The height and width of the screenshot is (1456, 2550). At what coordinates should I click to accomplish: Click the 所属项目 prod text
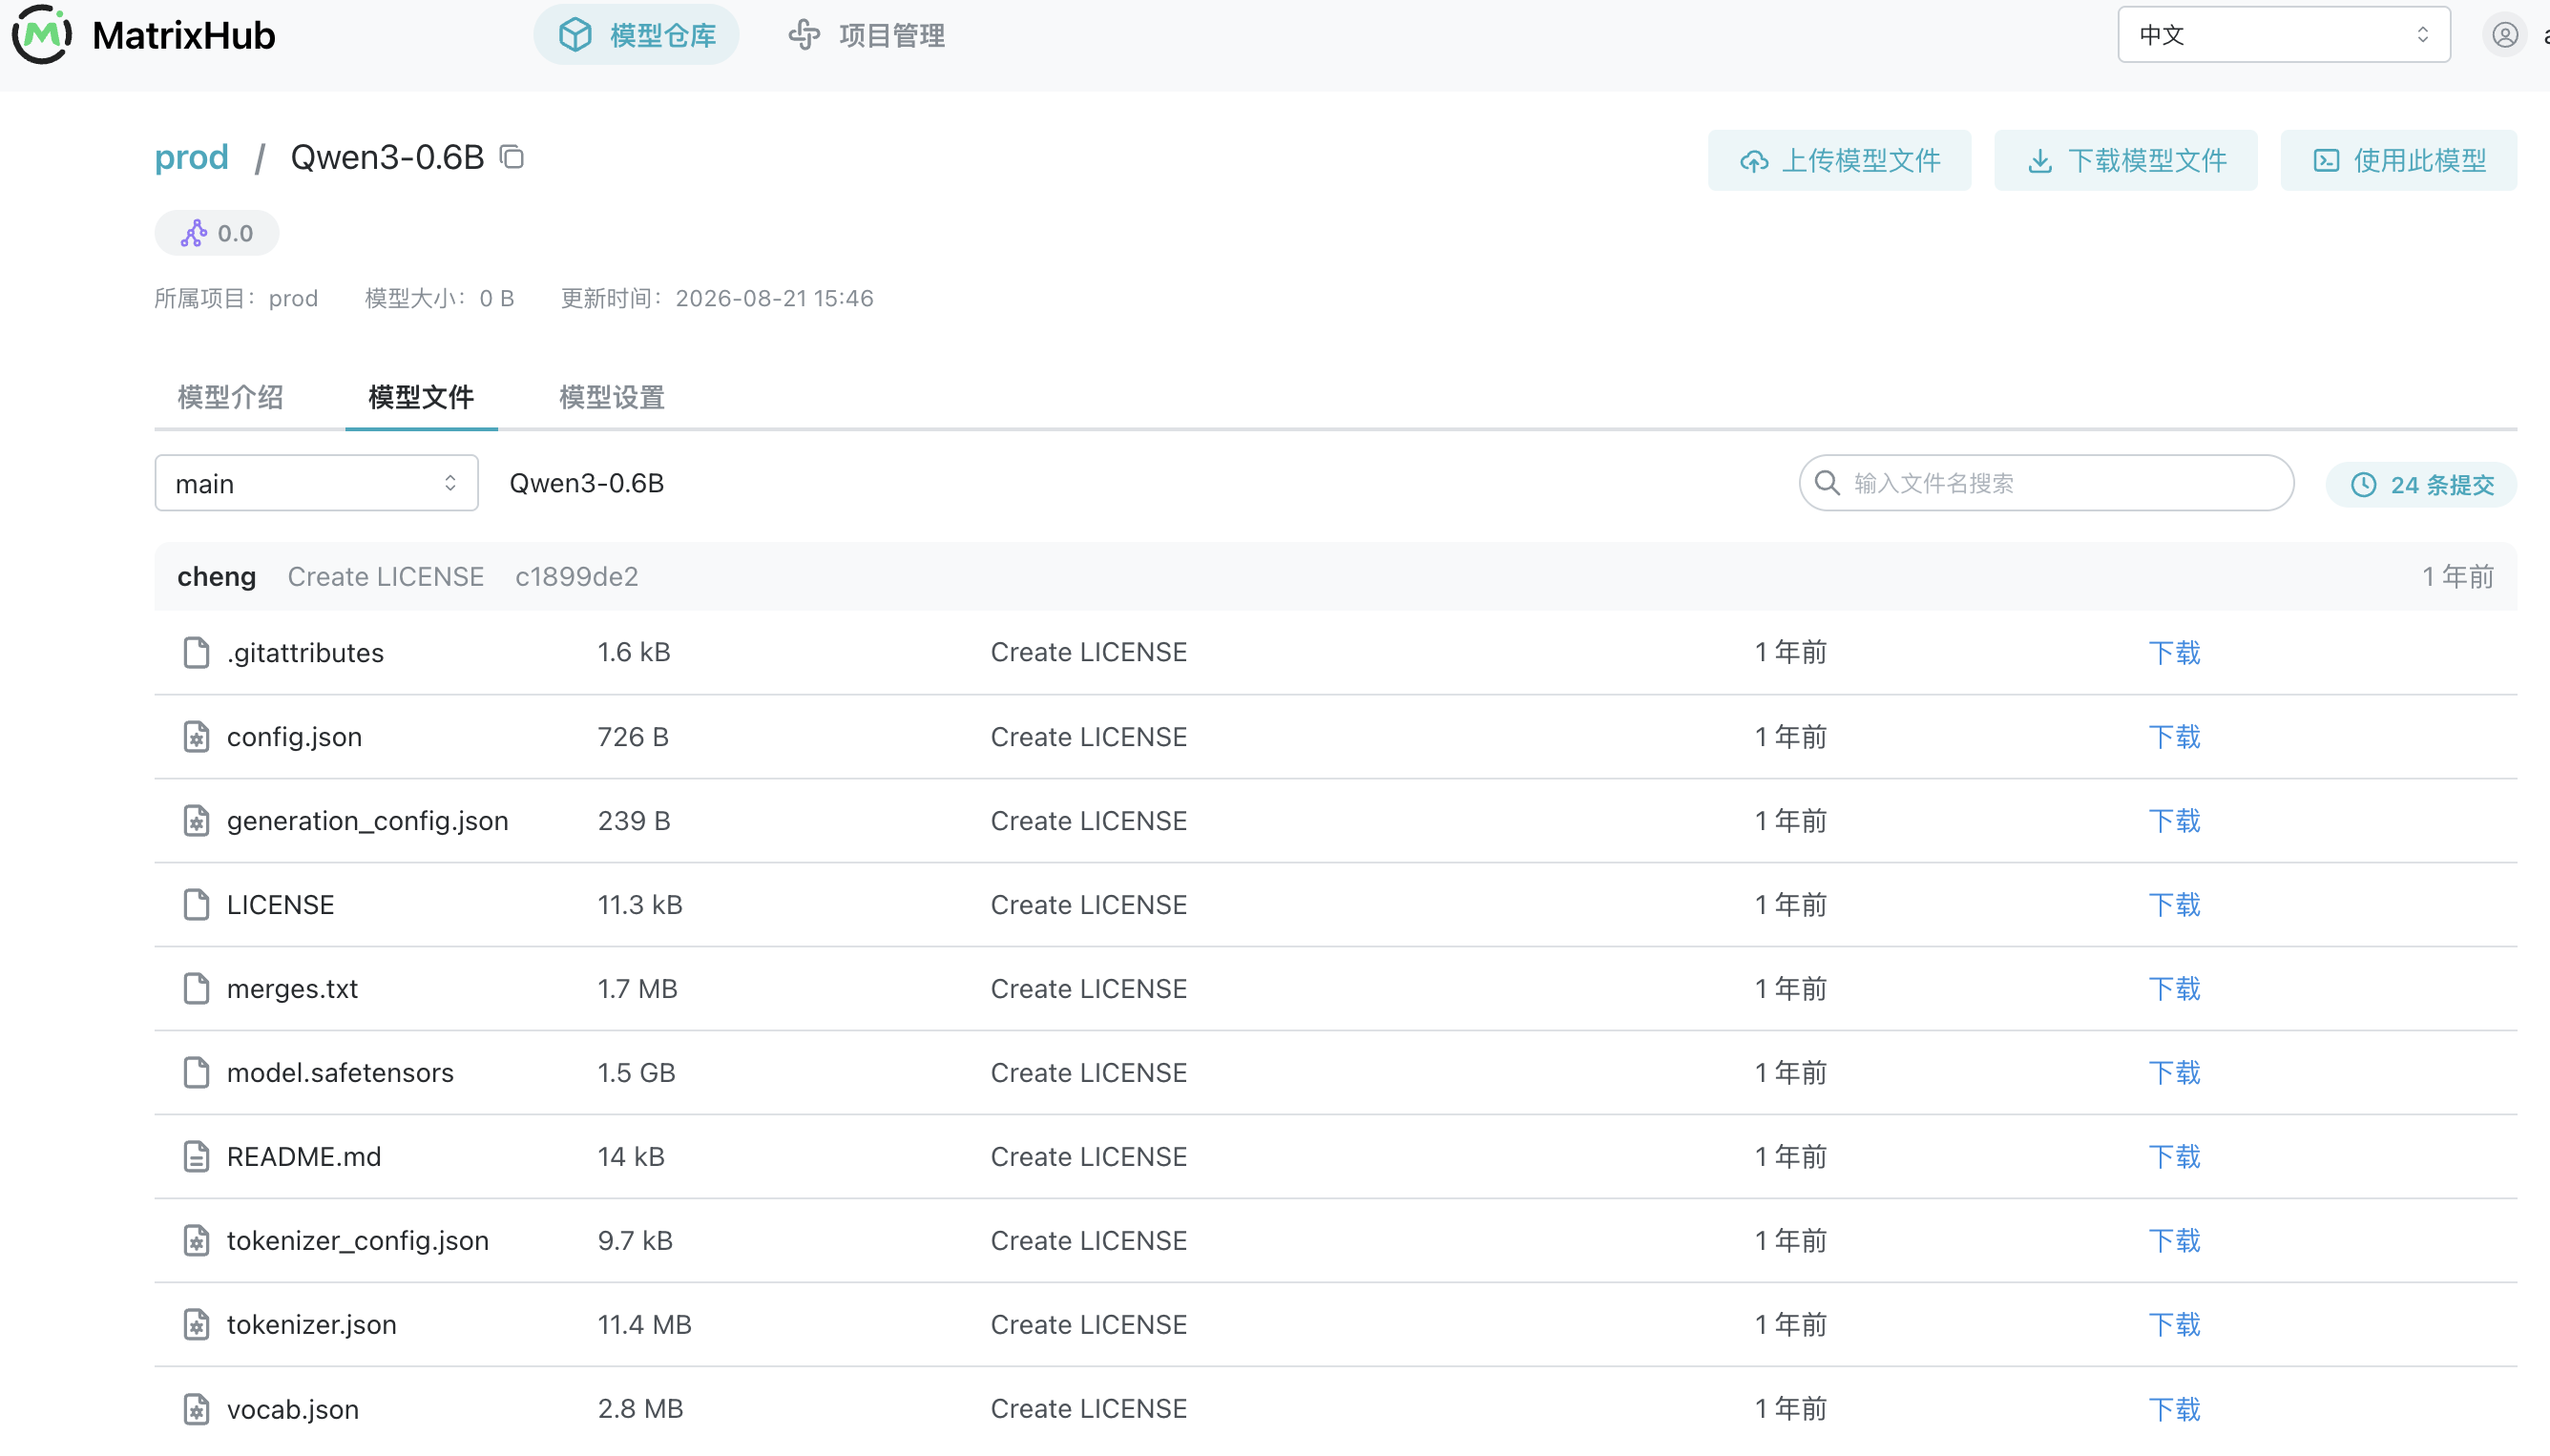pyautogui.click(x=236, y=298)
